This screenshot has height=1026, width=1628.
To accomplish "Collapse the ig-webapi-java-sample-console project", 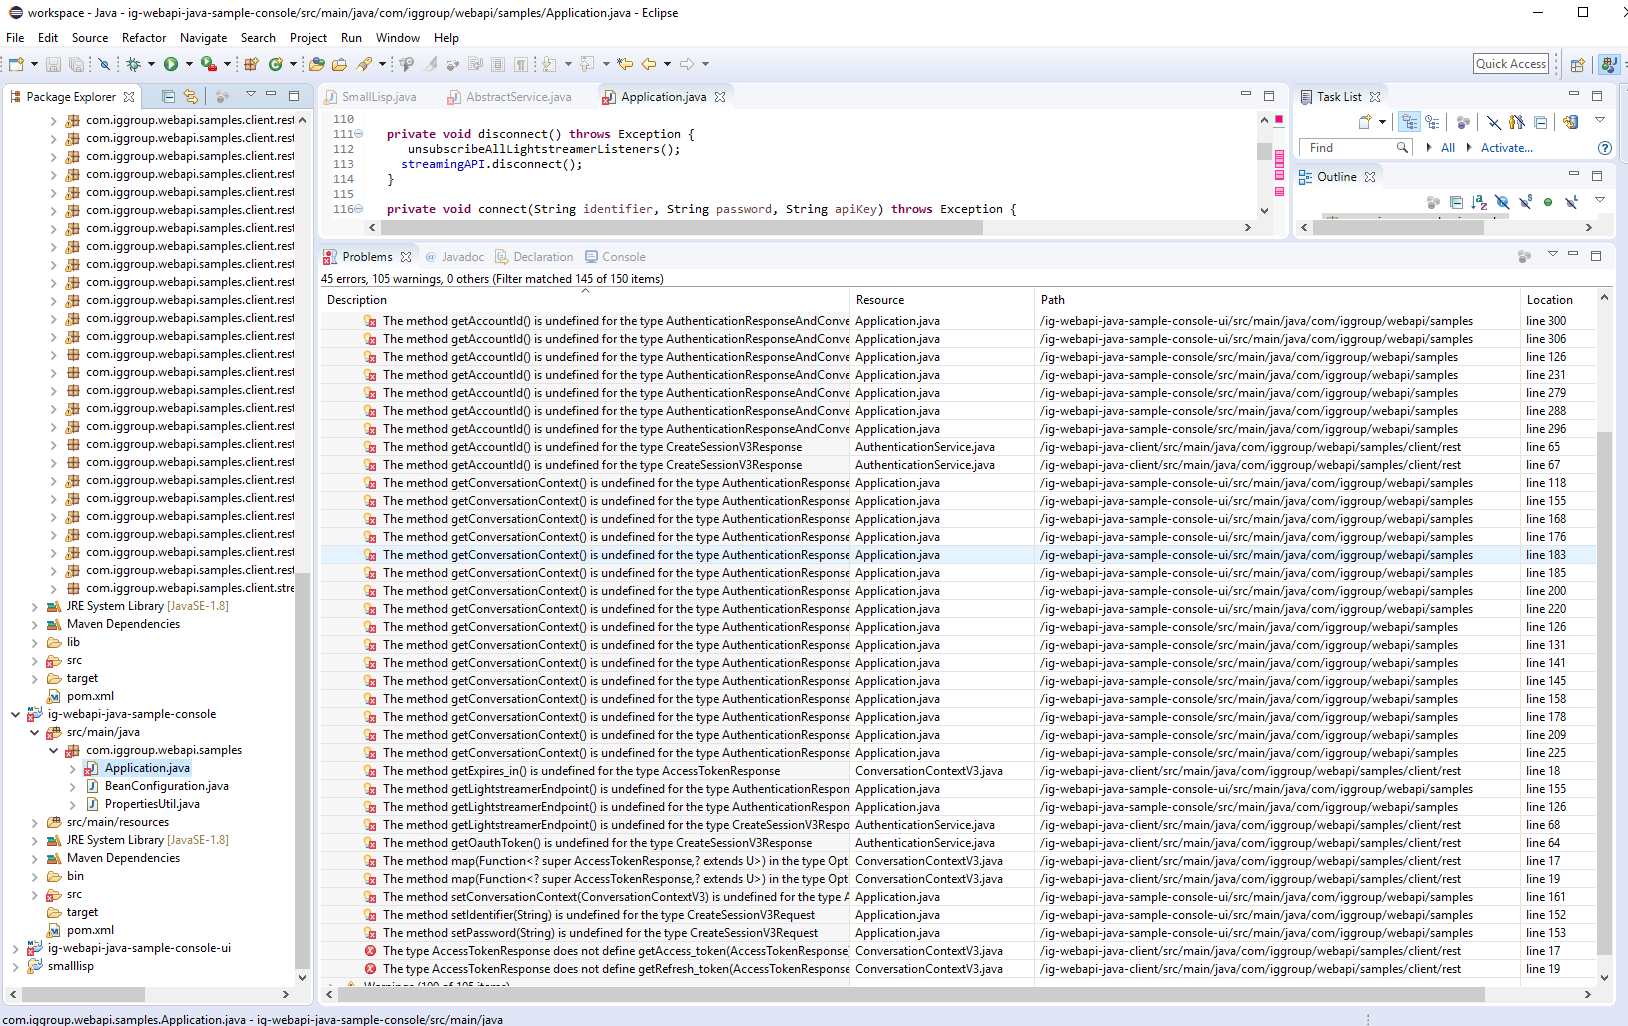I will [16, 714].
